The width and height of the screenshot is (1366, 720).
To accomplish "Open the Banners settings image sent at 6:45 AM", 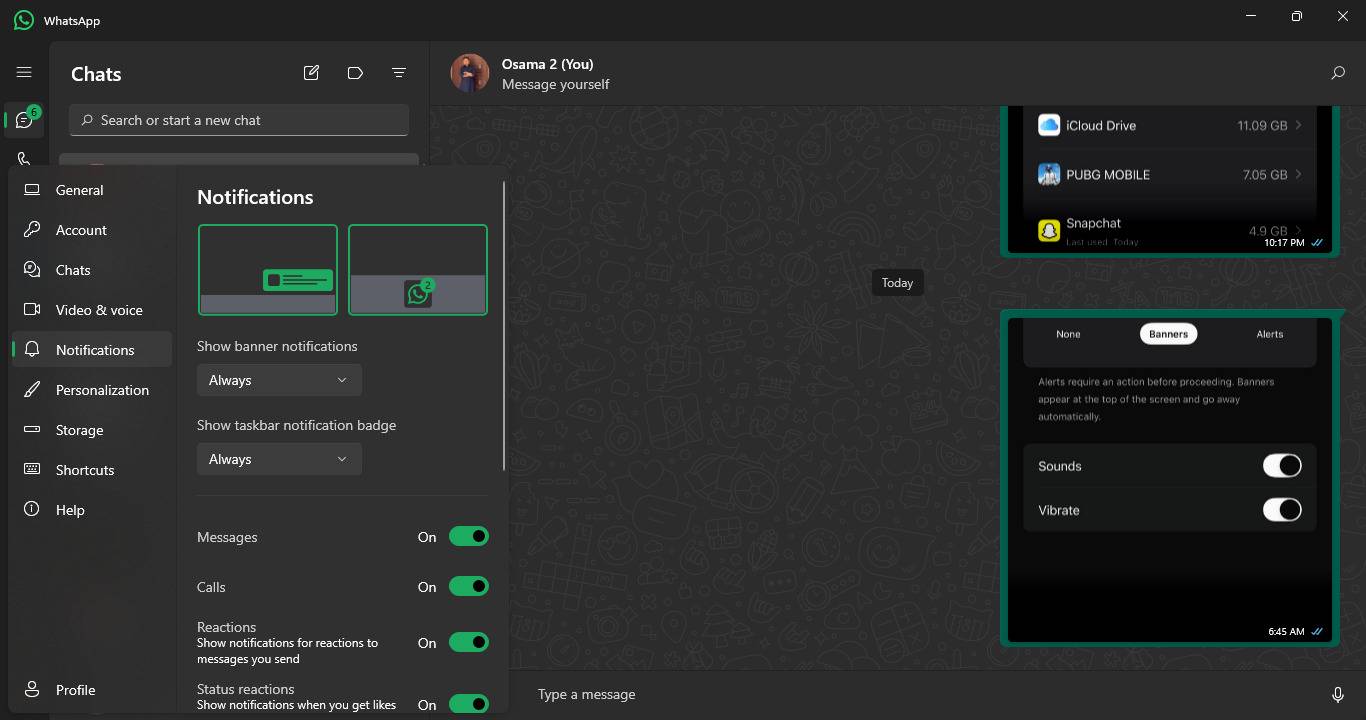I will (x=1169, y=478).
